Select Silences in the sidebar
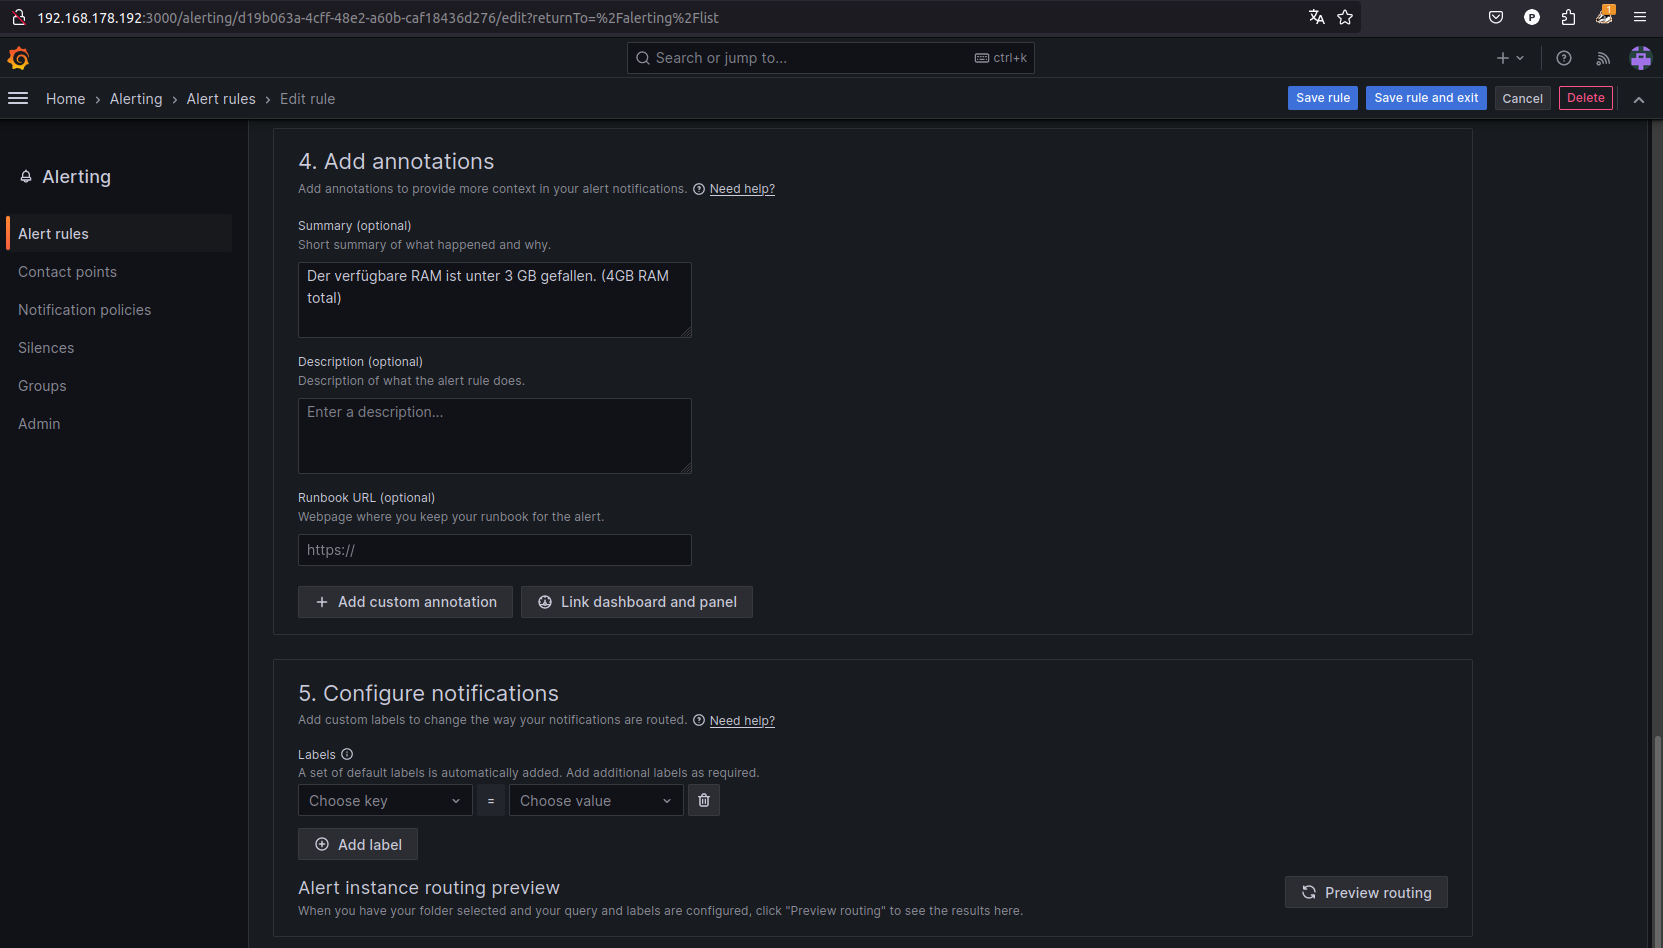Viewport: 1663px width, 948px height. click(x=46, y=348)
